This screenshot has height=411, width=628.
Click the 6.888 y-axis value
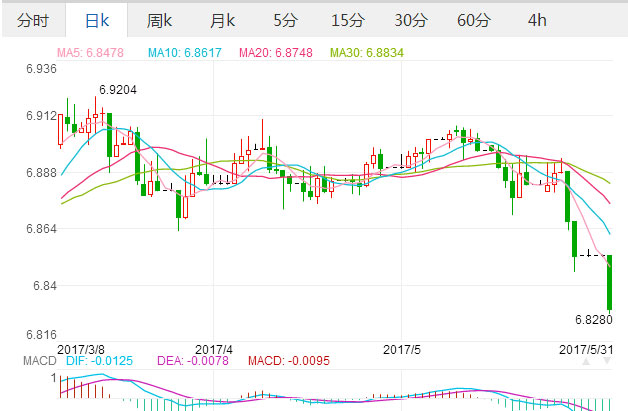(41, 173)
